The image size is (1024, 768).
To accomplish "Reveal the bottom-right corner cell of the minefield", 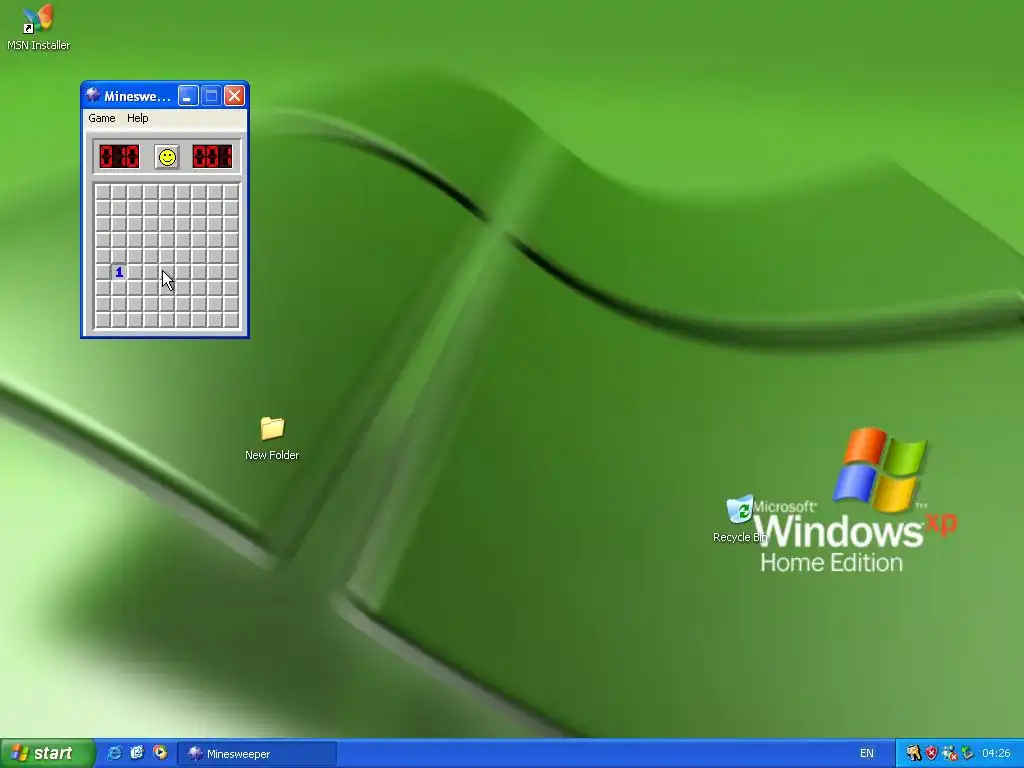I will tap(231, 320).
